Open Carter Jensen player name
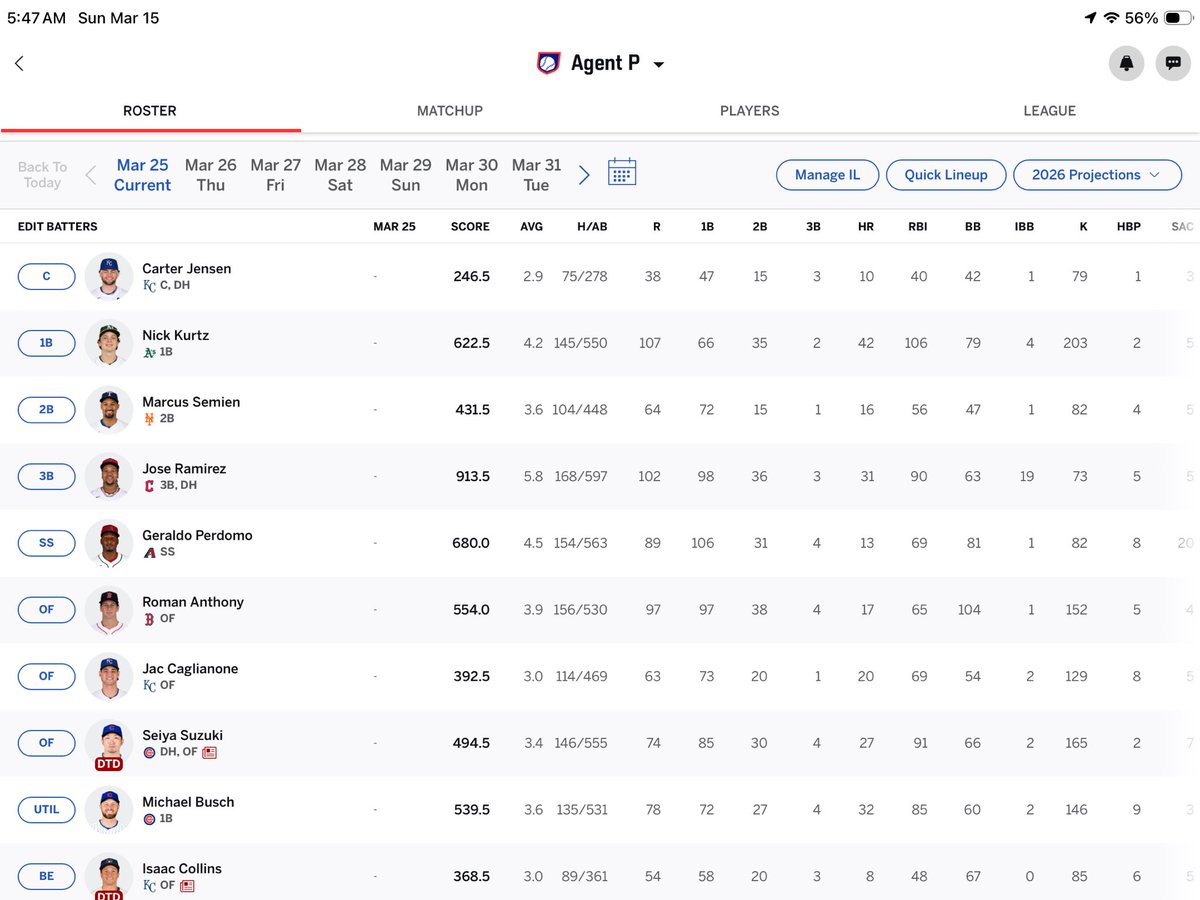Screen dimensions: 1200x900 click(187, 268)
